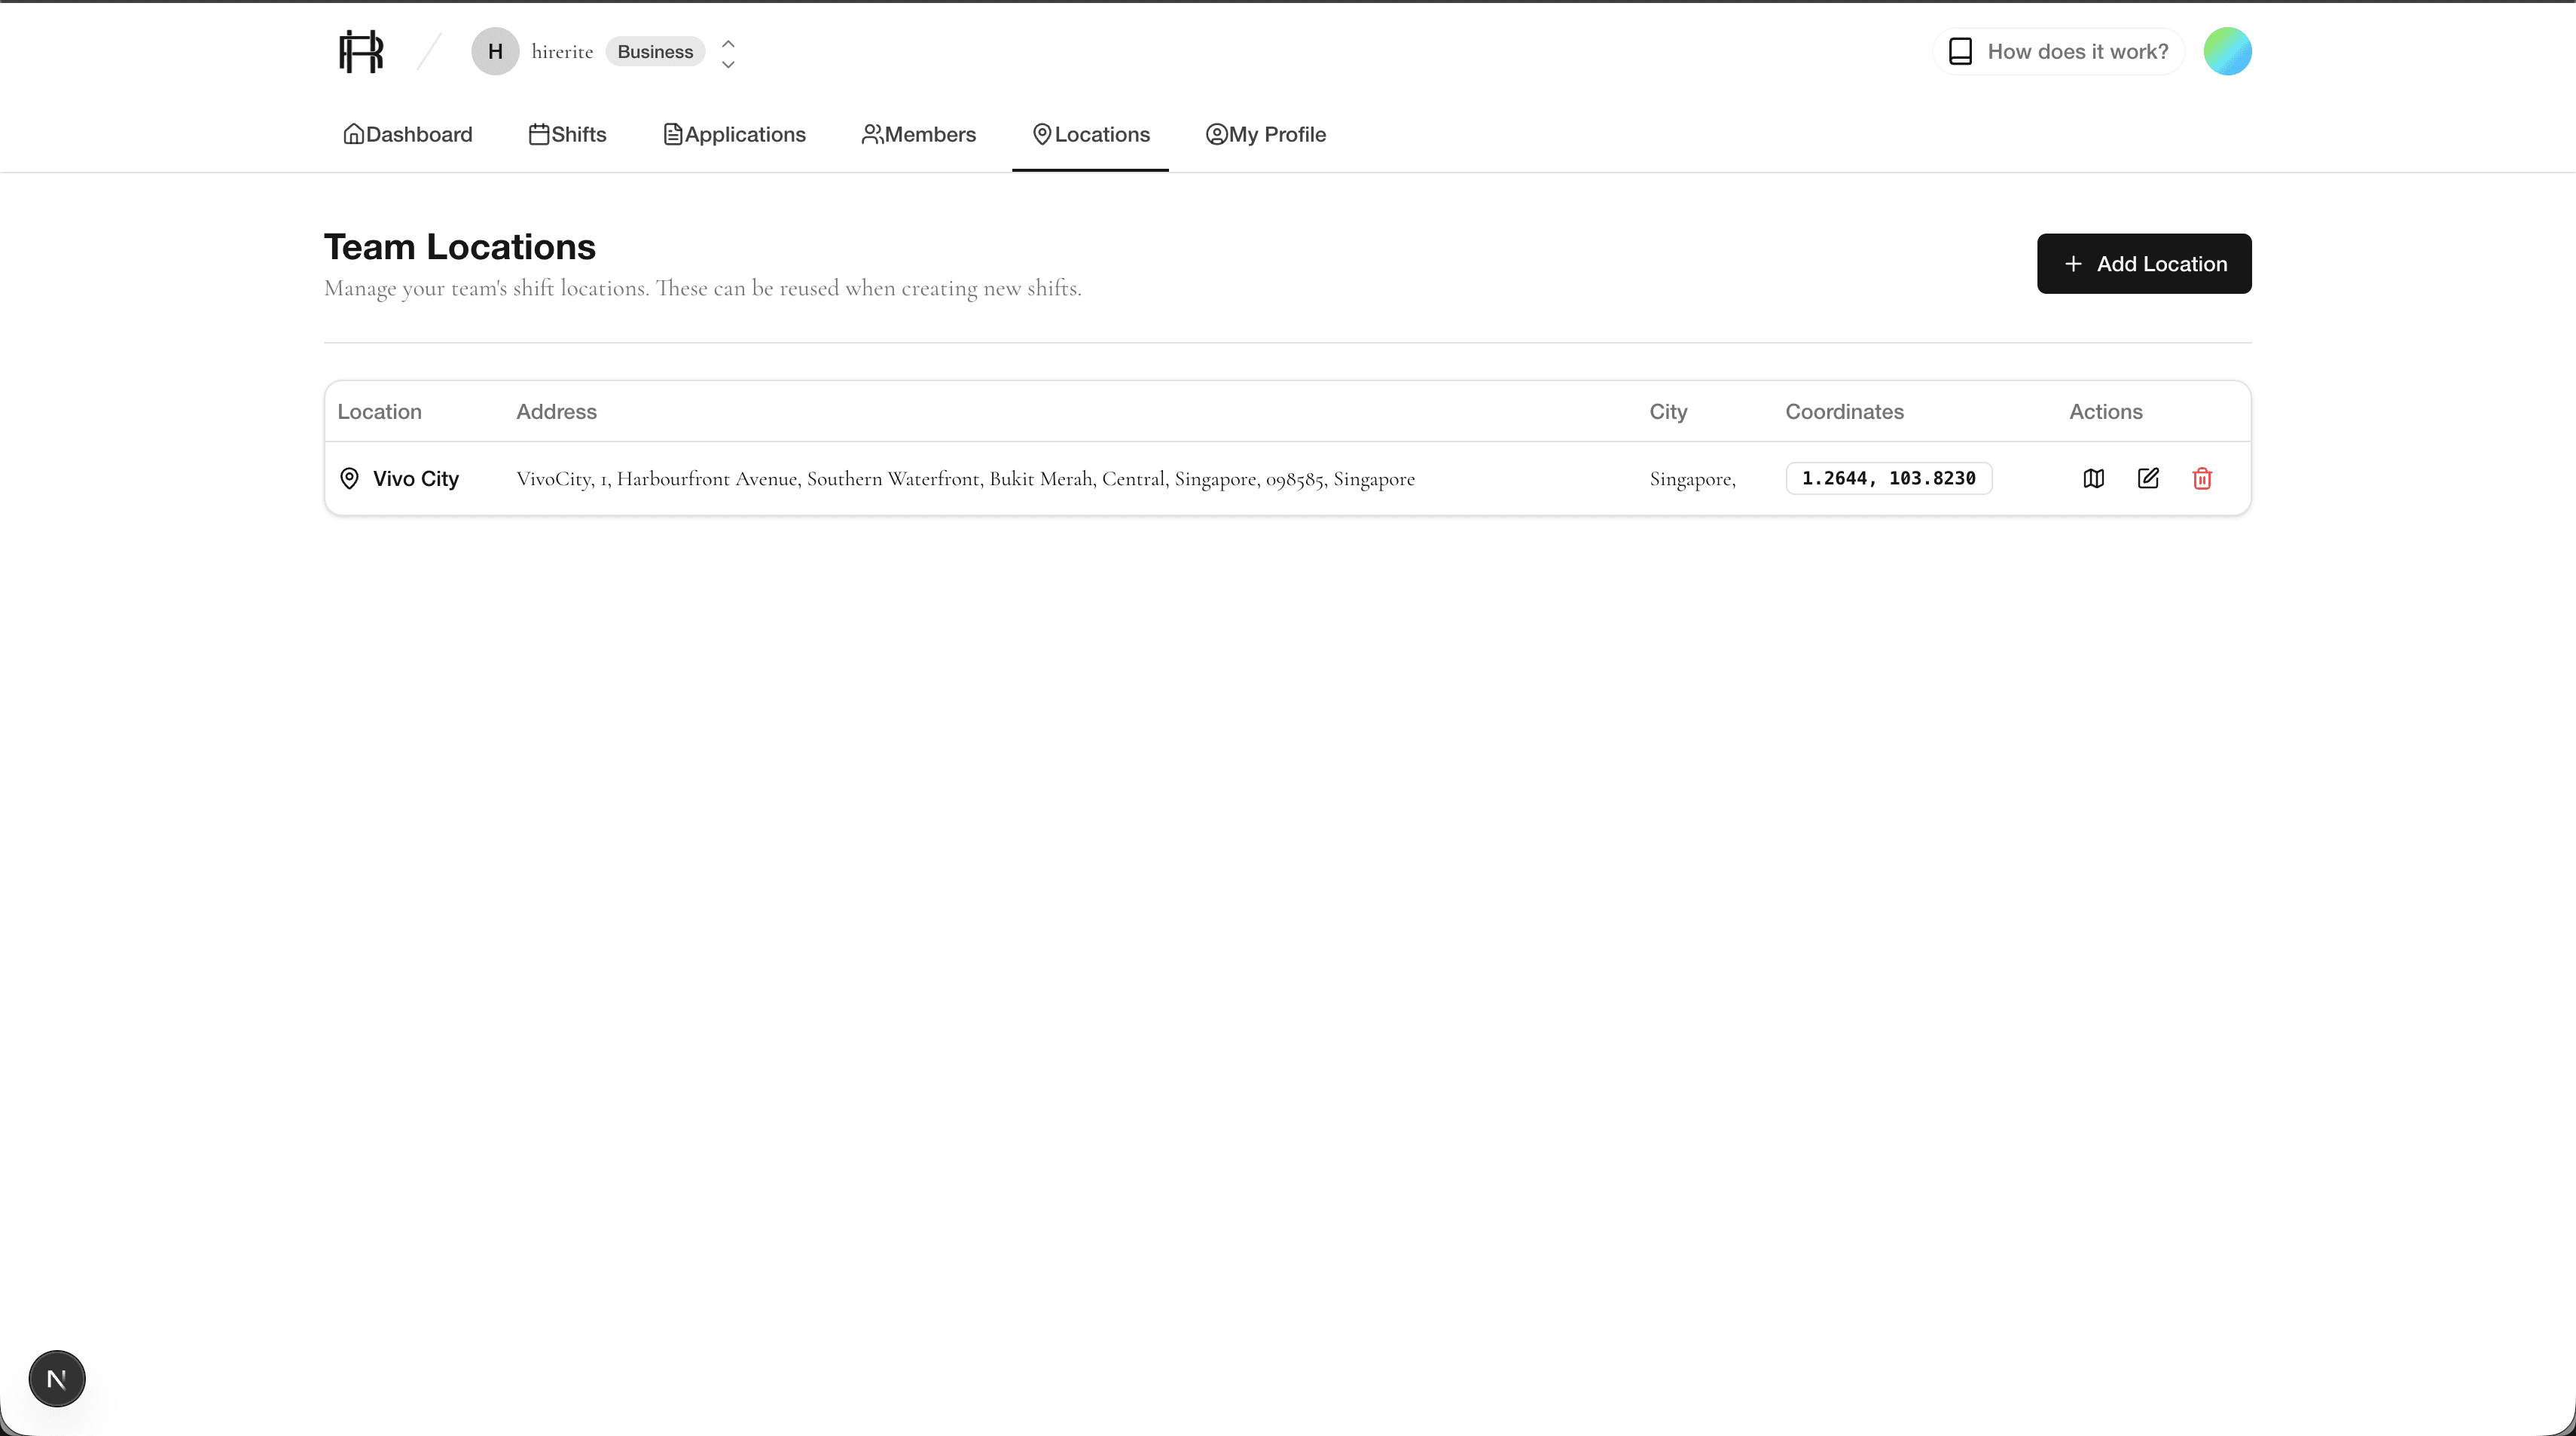Click the 1.2644, 103.8230 coordinates badge

coord(1888,478)
